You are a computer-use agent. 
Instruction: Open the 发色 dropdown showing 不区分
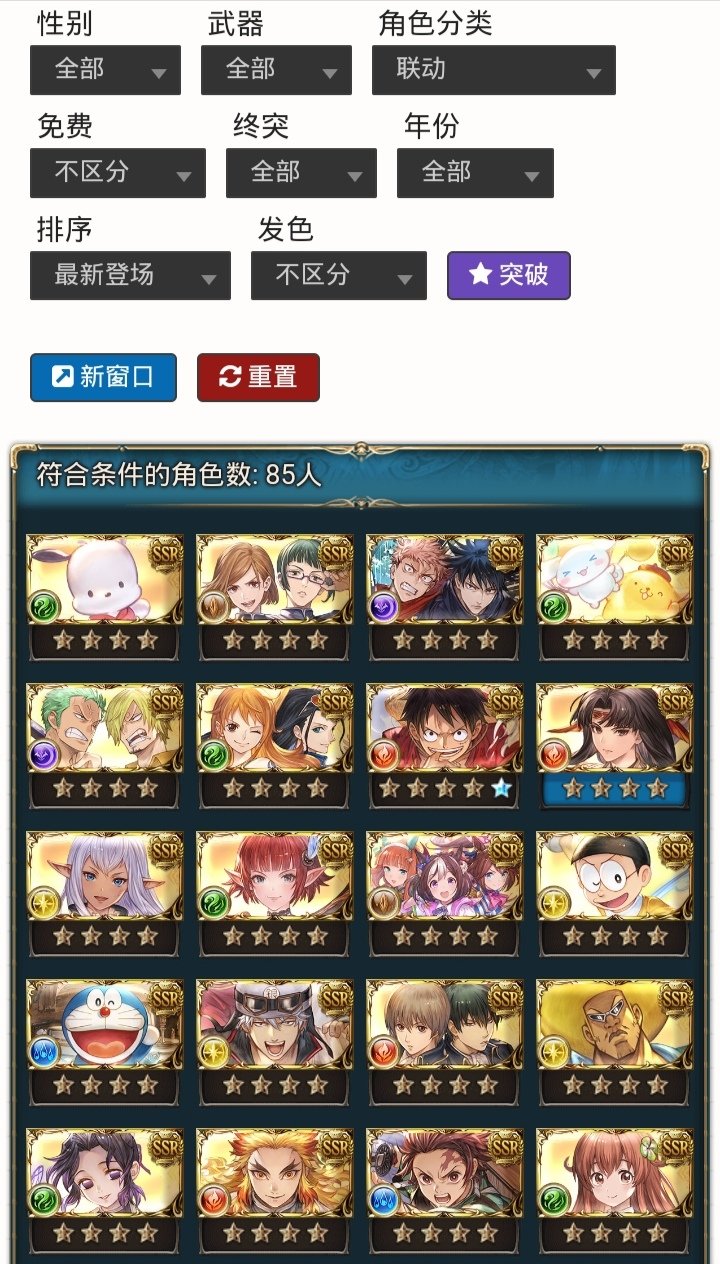tap(339, 275)
